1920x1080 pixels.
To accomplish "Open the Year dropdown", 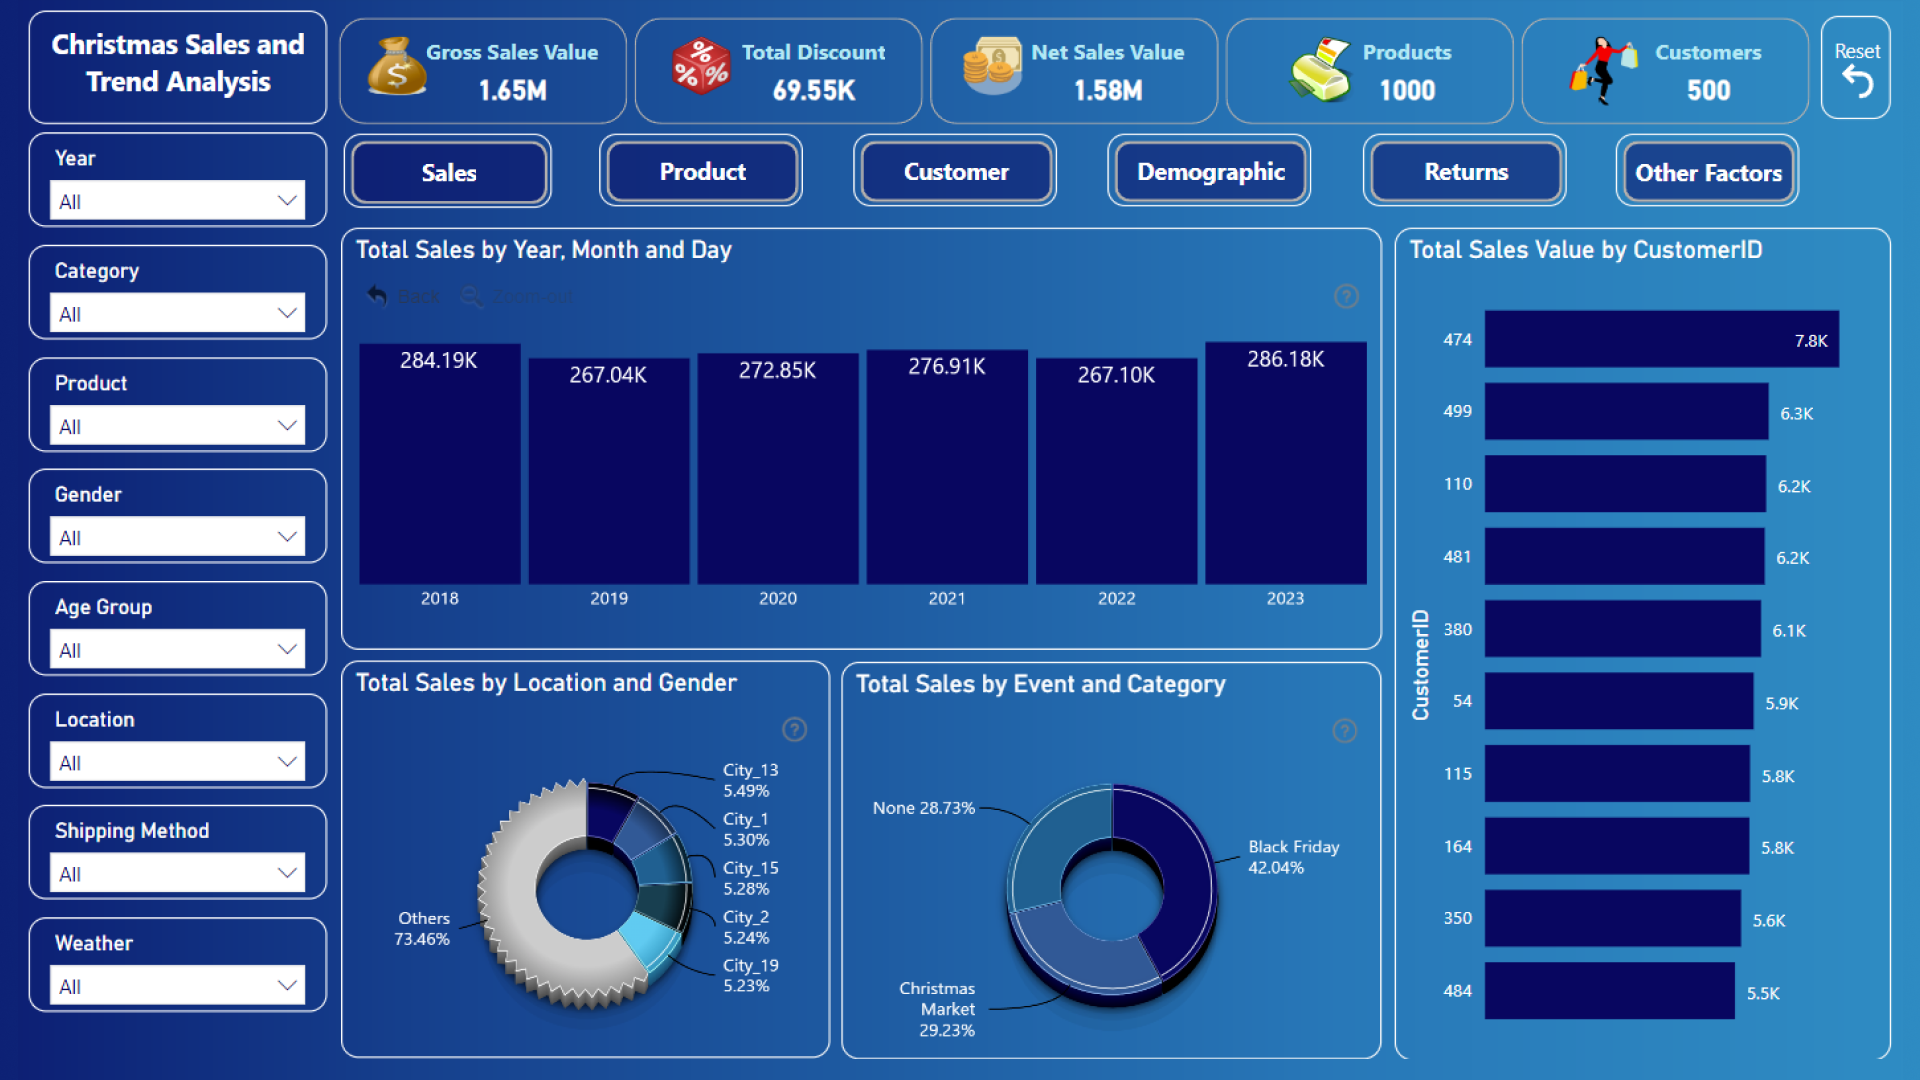I will [177, 201].
